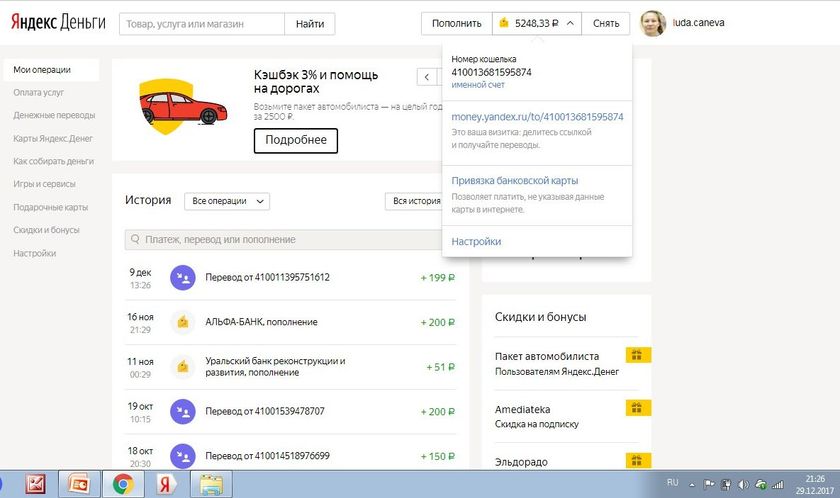The image size is (840, 498).
Task: Open the Перевод от 41001539478707 operation
Action: (x=265, y=411)
